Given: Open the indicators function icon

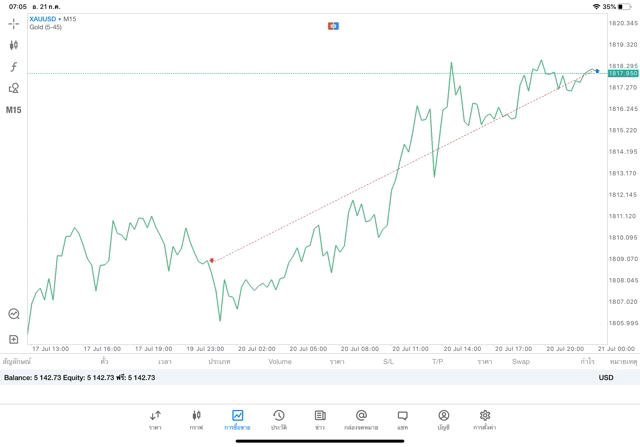Looking at the screenshot, I should [14, 66].
